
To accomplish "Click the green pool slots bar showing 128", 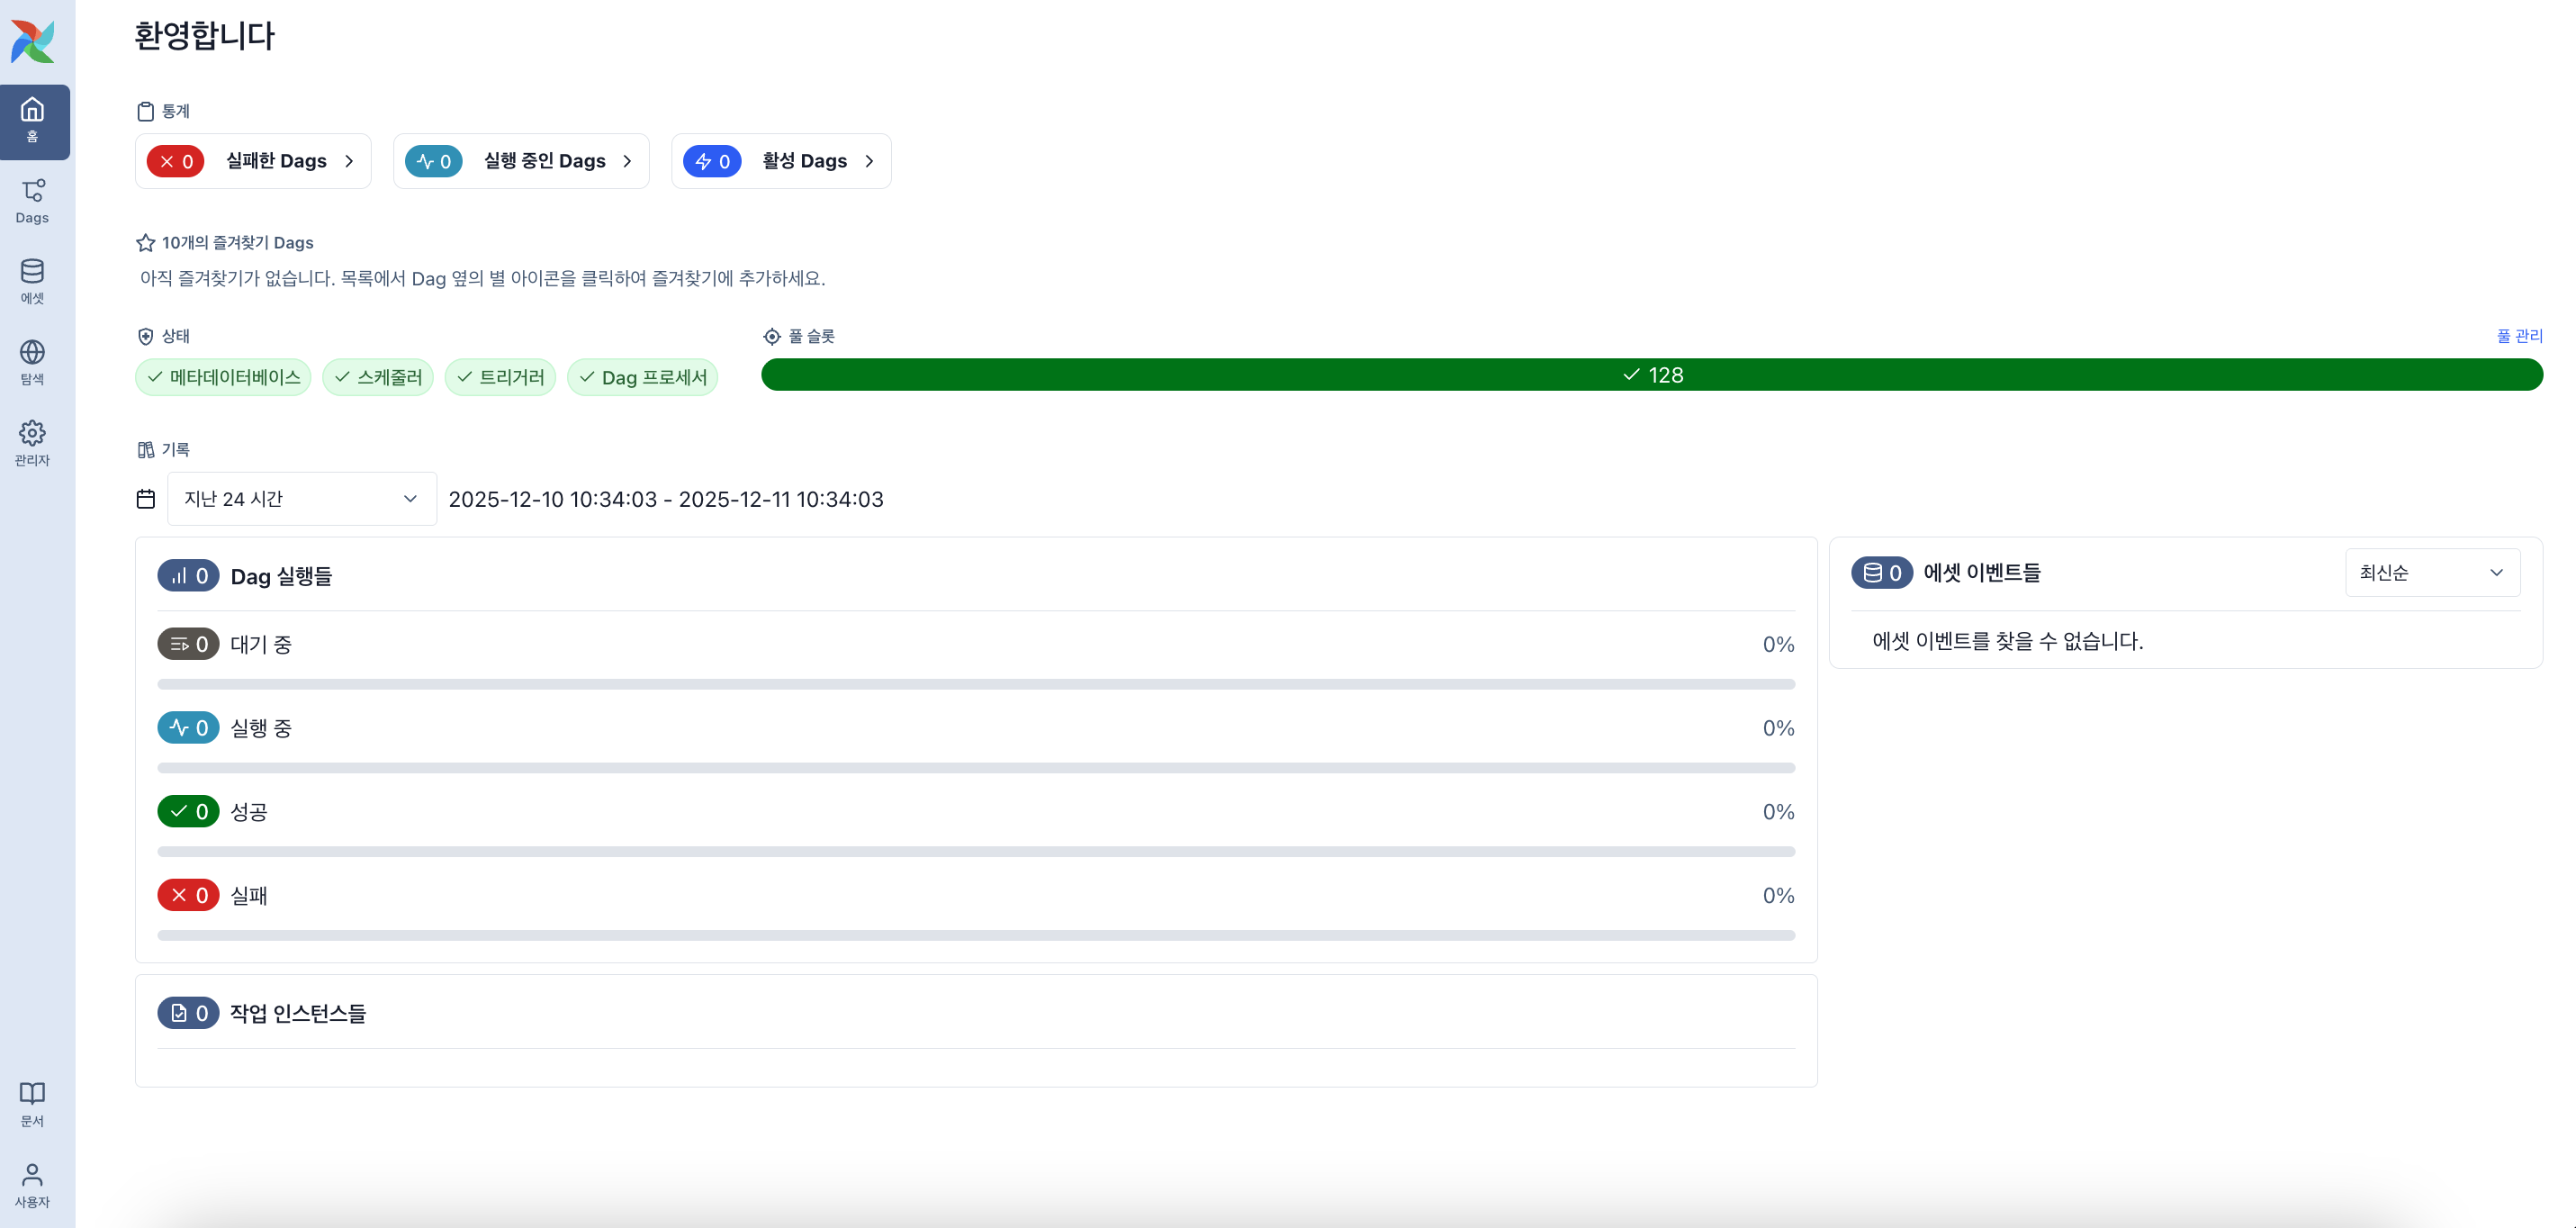I will [1651, 375].
